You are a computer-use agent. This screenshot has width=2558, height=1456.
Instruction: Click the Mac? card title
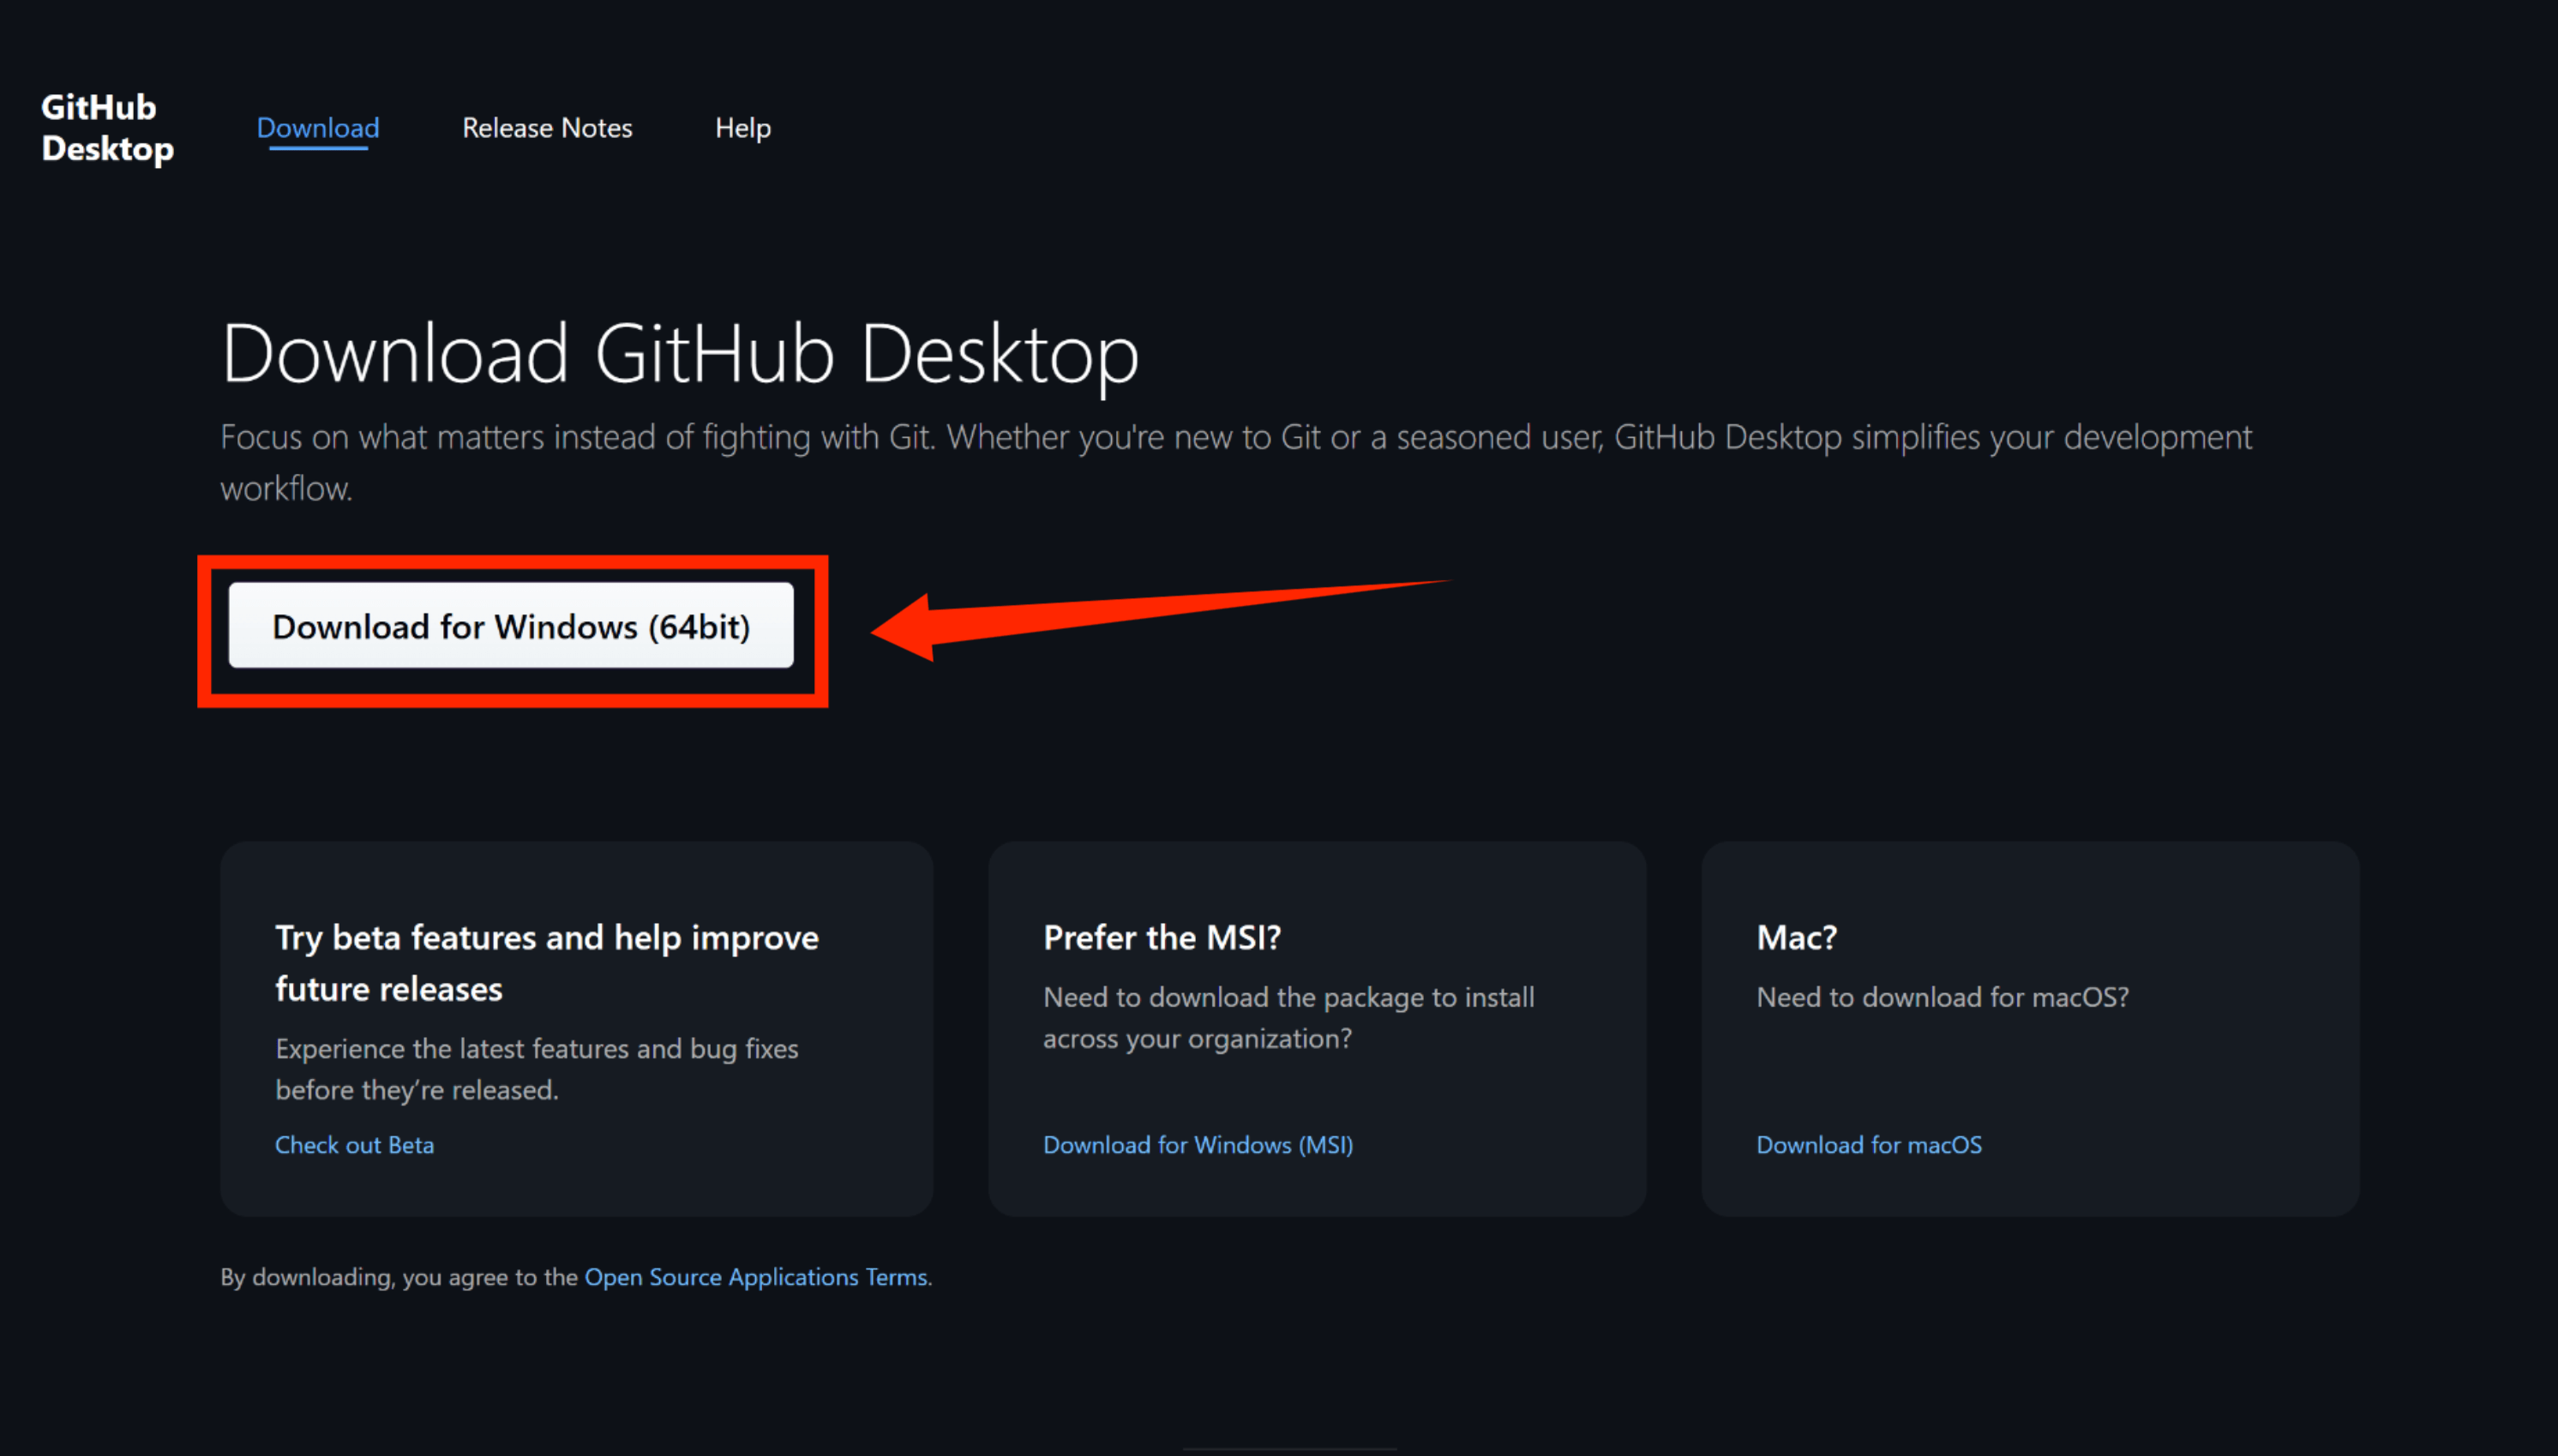coord(1796,937)
